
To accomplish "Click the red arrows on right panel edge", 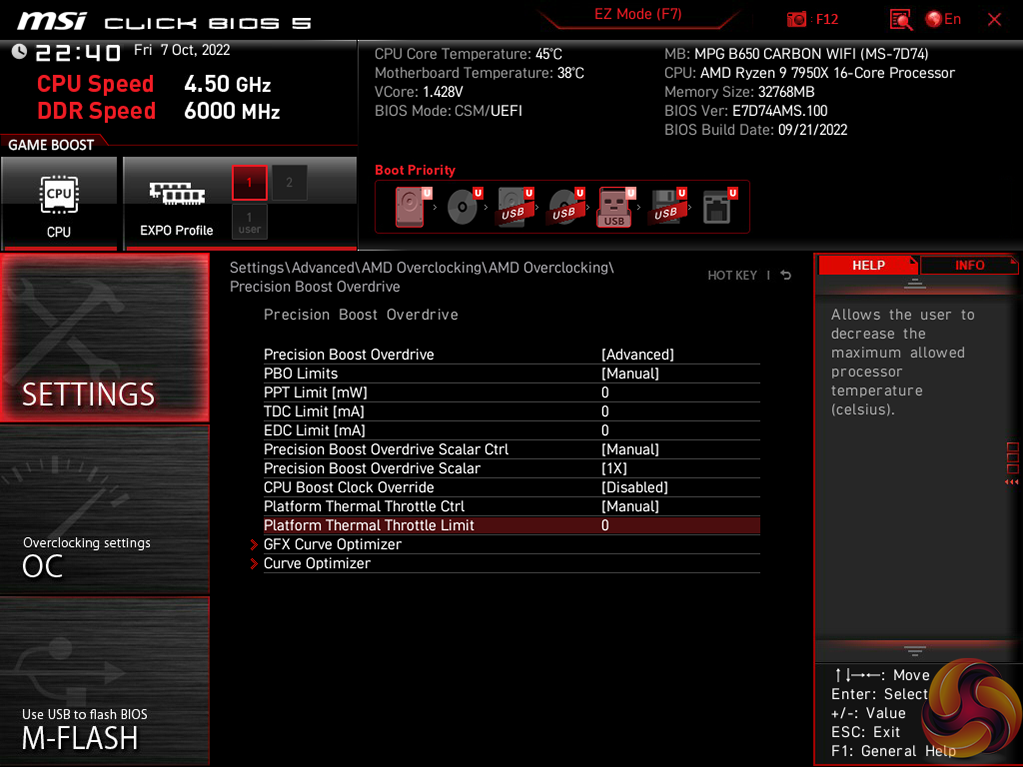I will [x=1011, y=482].
